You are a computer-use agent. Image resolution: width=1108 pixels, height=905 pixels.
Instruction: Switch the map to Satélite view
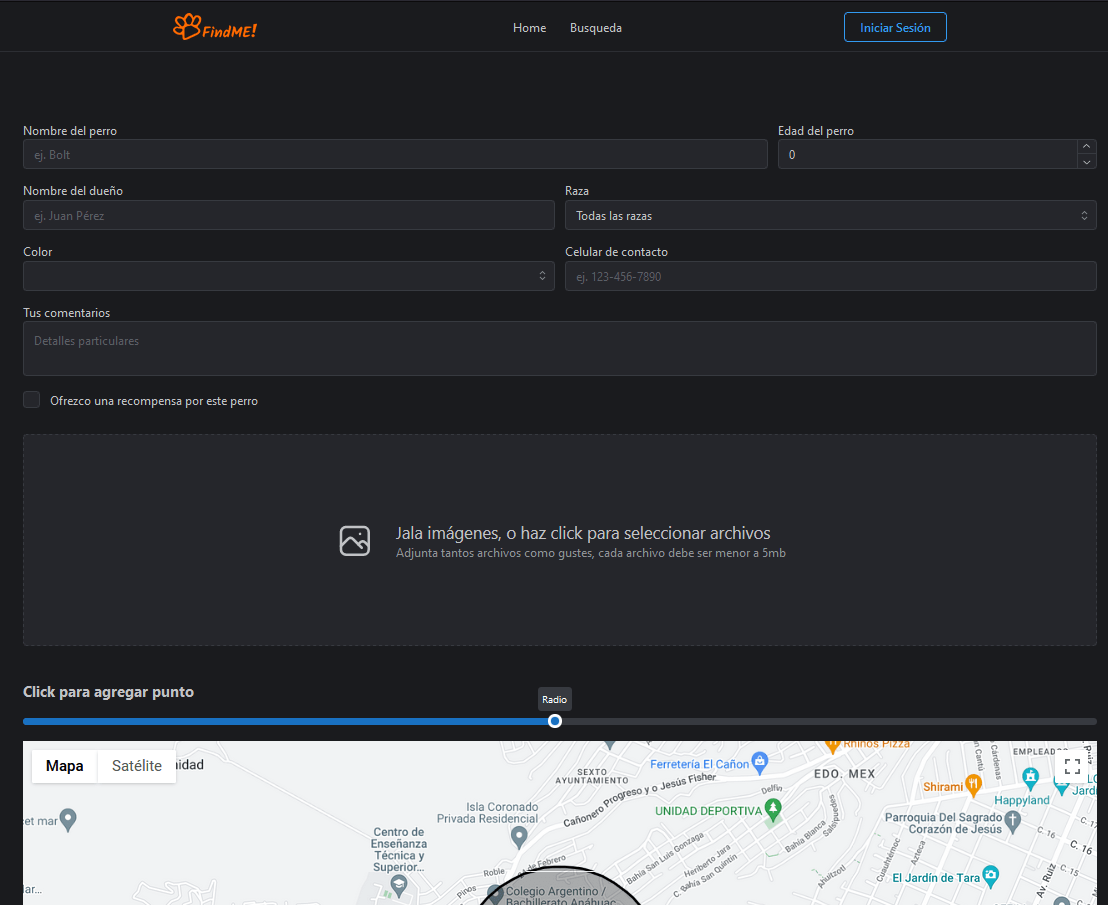pos(137,766)
